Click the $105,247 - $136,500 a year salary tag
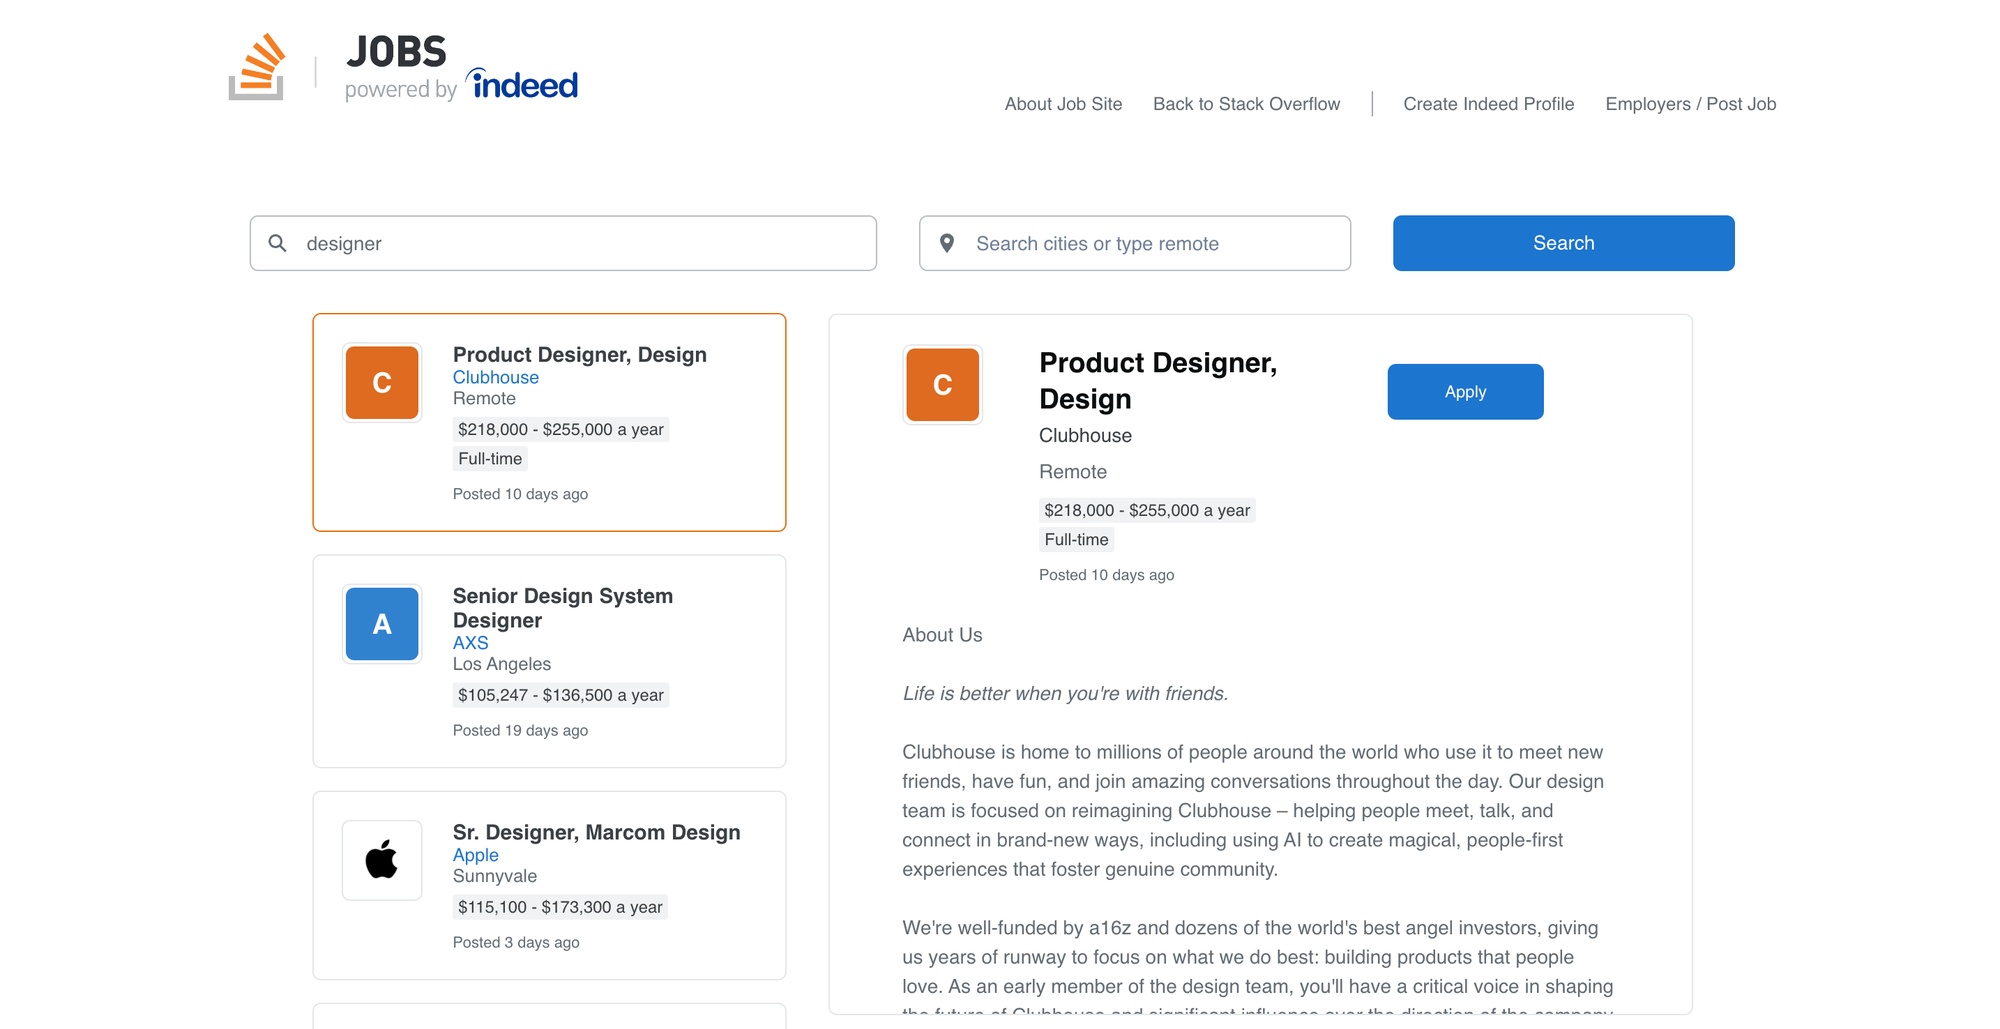This screenshot has height=1029, width=2000. [561, 695]
